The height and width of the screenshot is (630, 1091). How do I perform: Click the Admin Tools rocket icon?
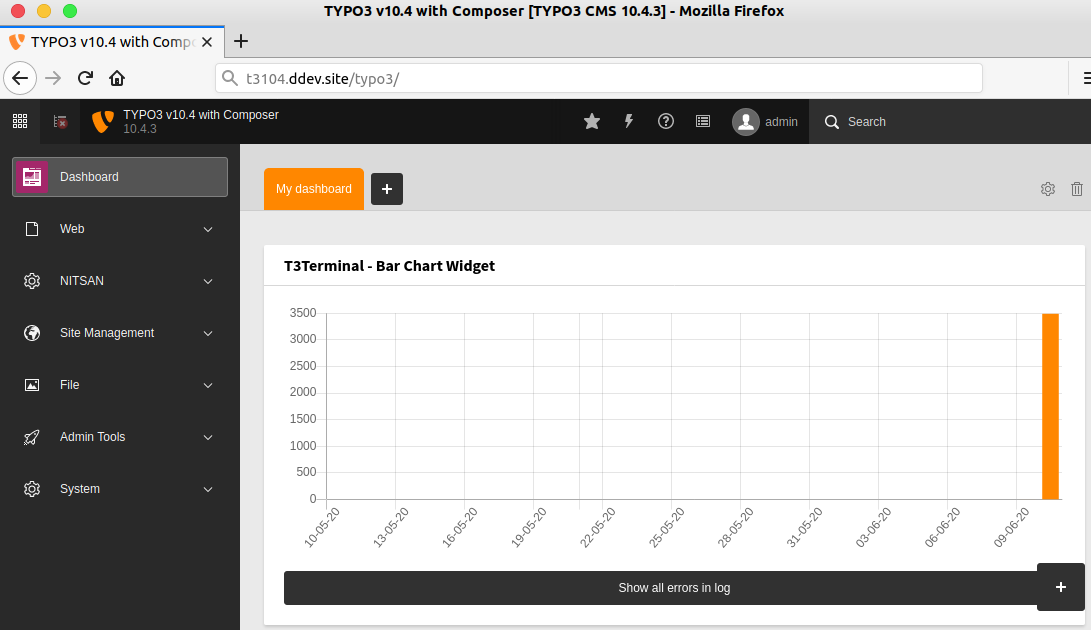32,437
